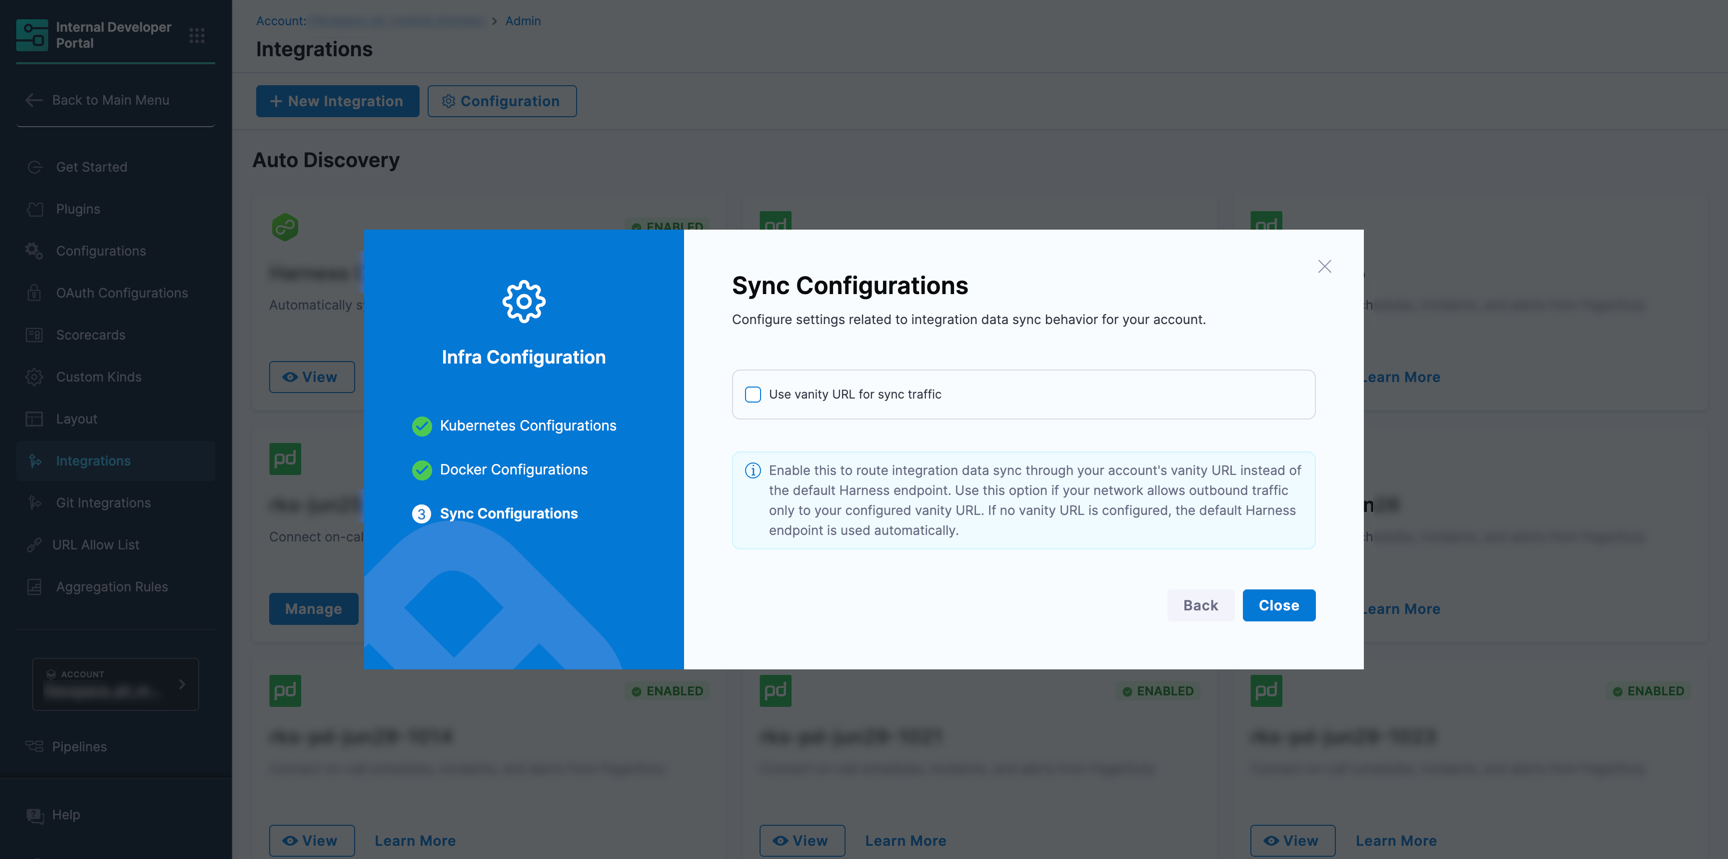The image size is (1728, 859).
Task: Click the URL Allow List link icon
Action: [35, 545]
